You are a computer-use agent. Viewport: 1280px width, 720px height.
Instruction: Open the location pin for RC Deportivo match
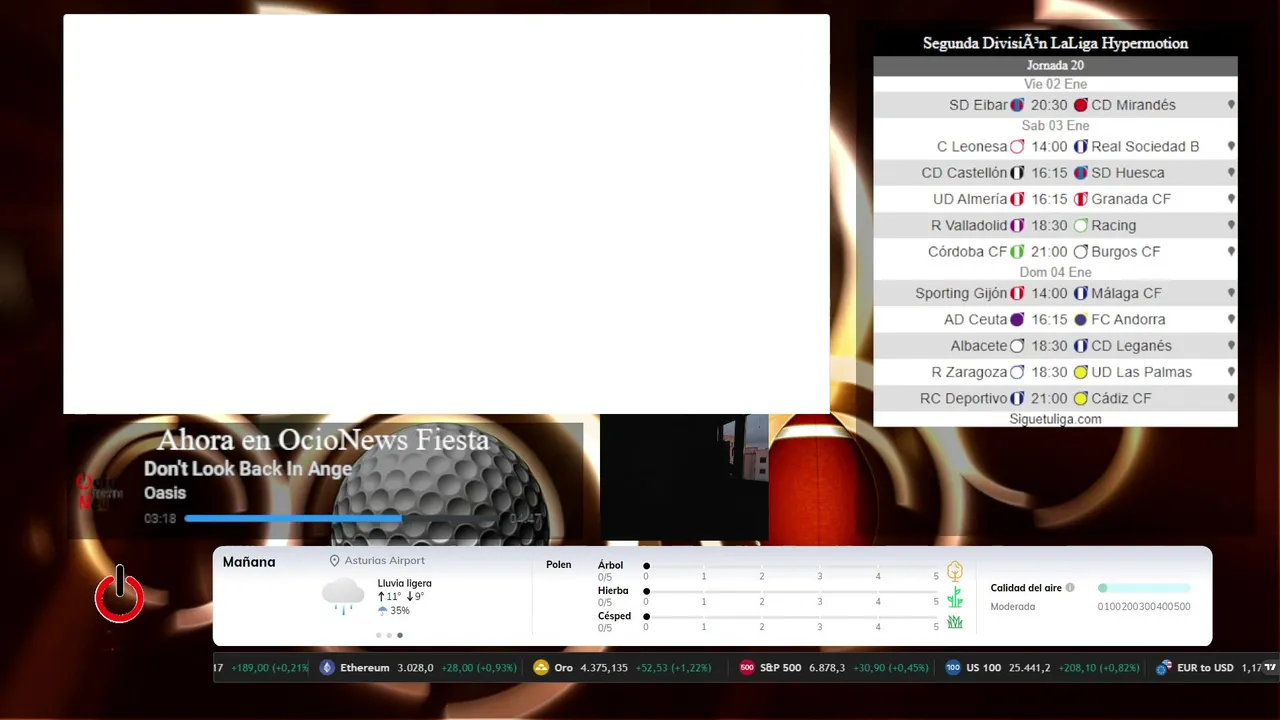pos(1231,398)
